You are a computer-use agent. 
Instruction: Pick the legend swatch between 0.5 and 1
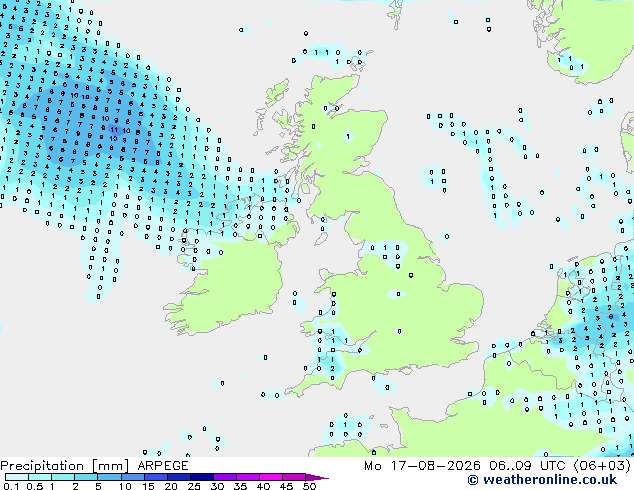40,477
